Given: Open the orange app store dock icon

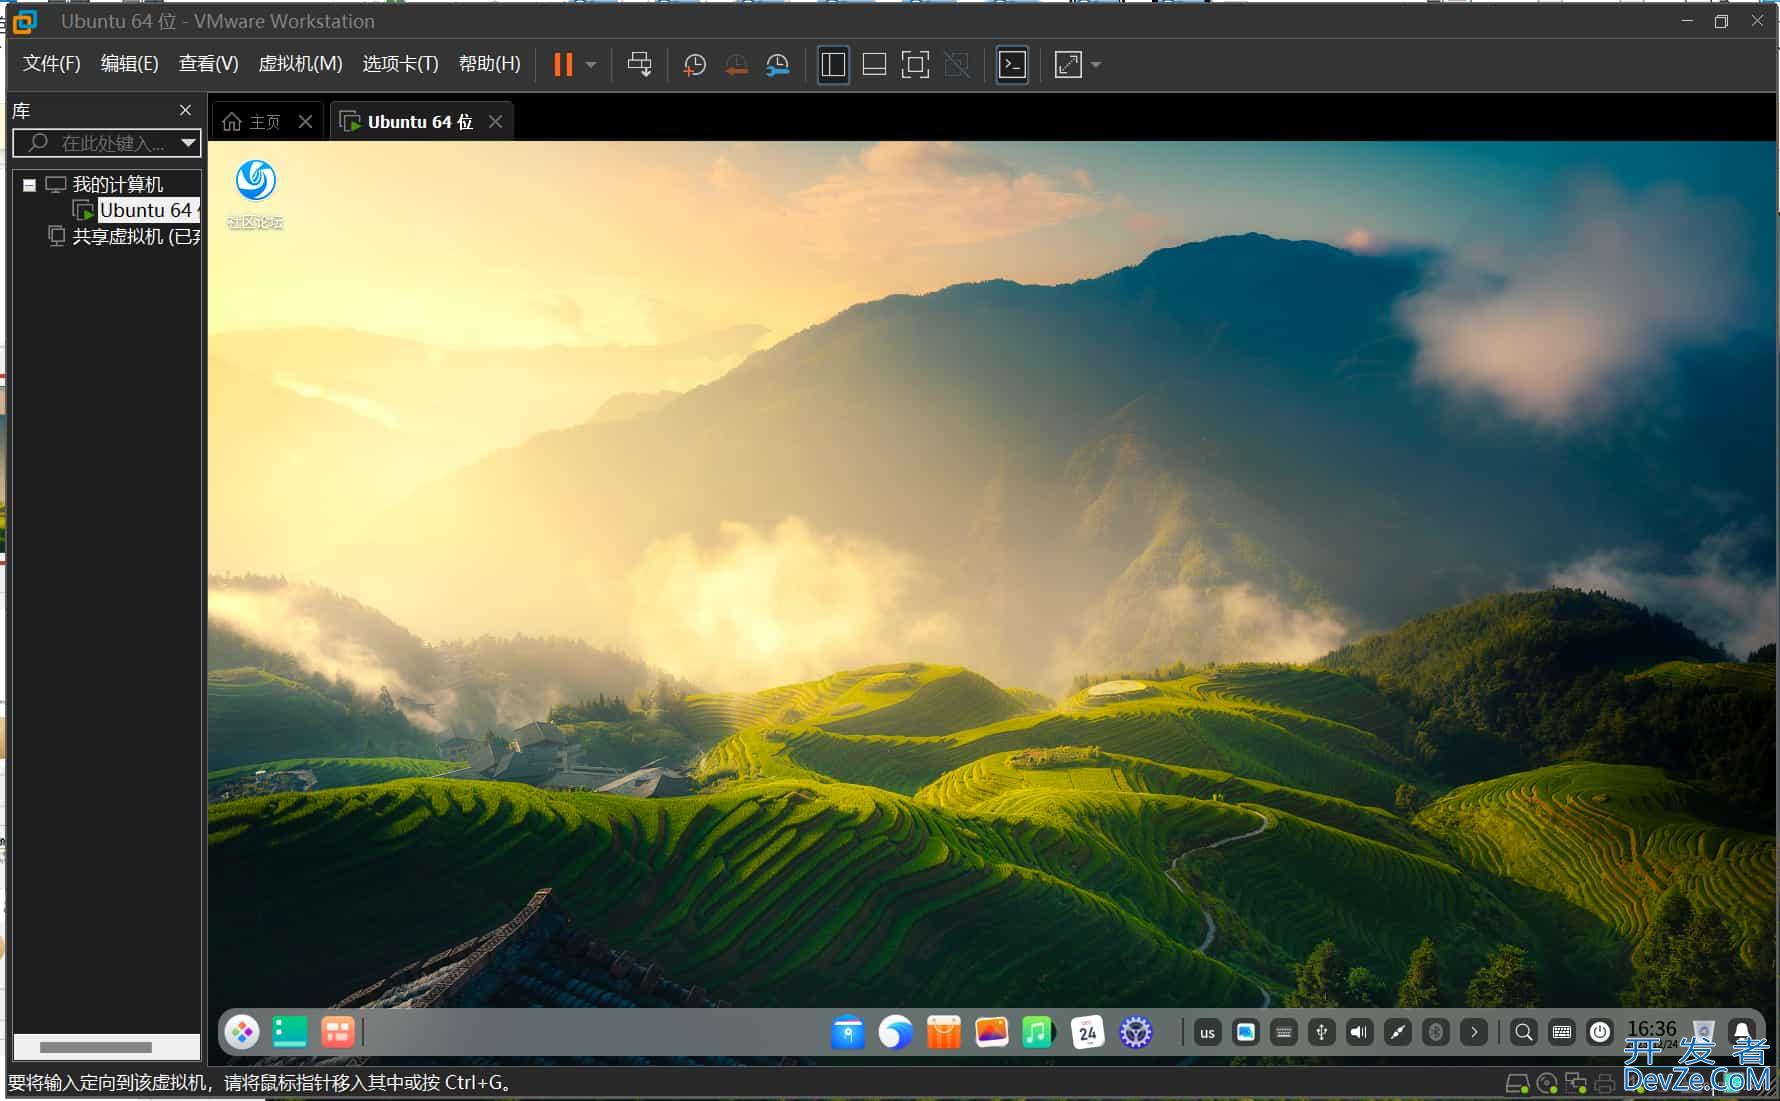Looking at the screenshot, I should pos(943,1032).
